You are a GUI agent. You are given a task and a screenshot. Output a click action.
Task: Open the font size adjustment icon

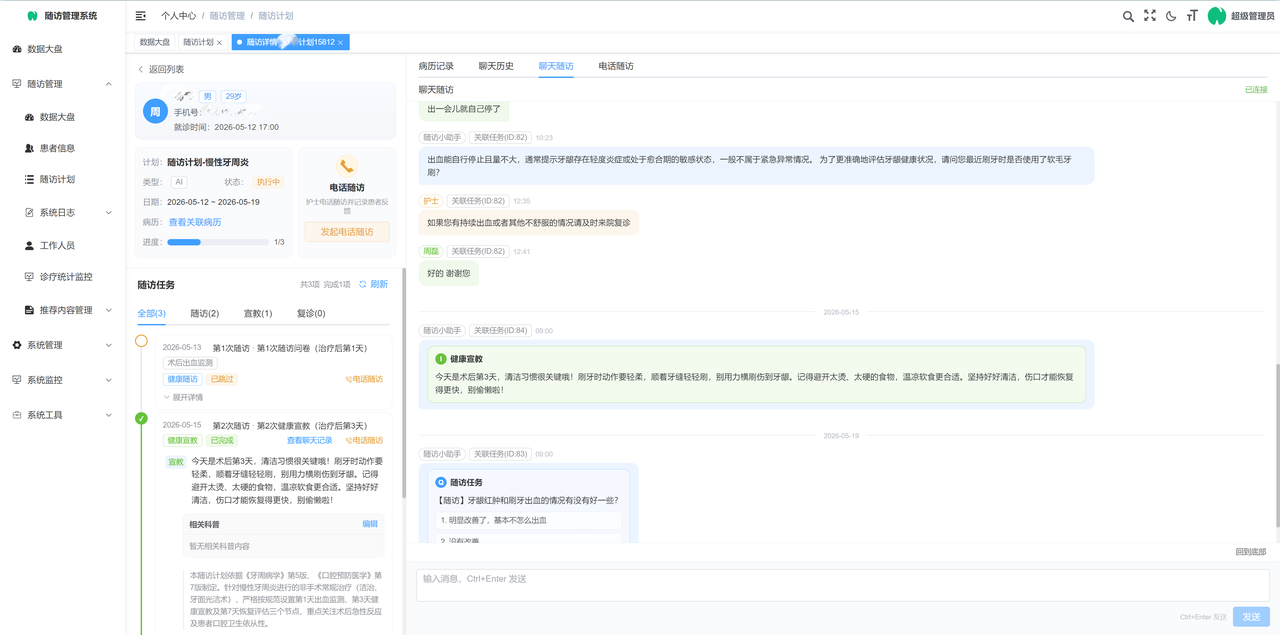(1192, 16)
